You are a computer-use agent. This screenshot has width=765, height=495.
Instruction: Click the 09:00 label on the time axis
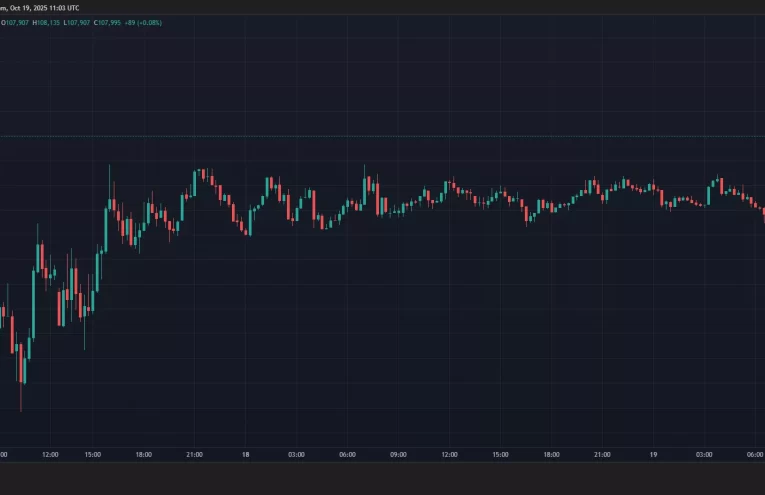398,455
